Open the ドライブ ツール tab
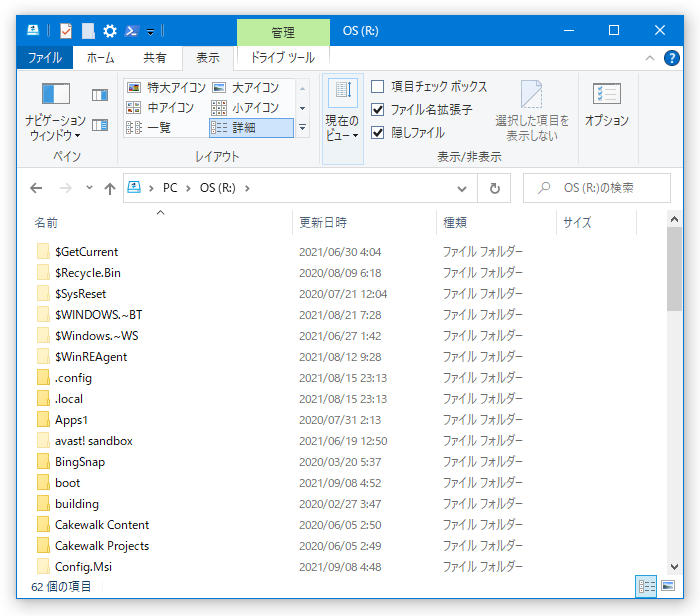The height and width of the screenshot is (616, 700). point(283,58)
